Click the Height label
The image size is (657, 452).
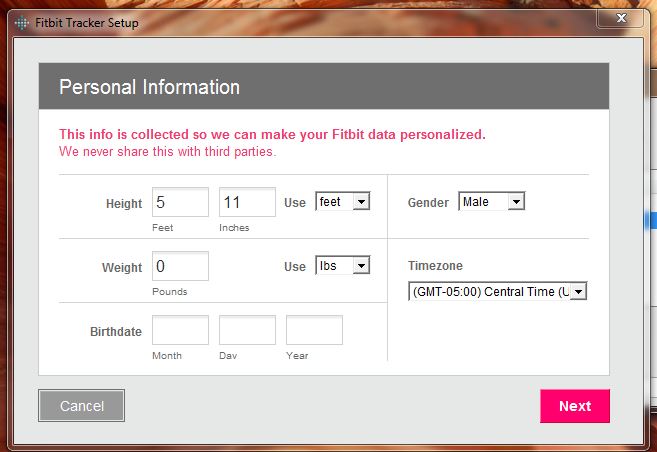(124, 204)
